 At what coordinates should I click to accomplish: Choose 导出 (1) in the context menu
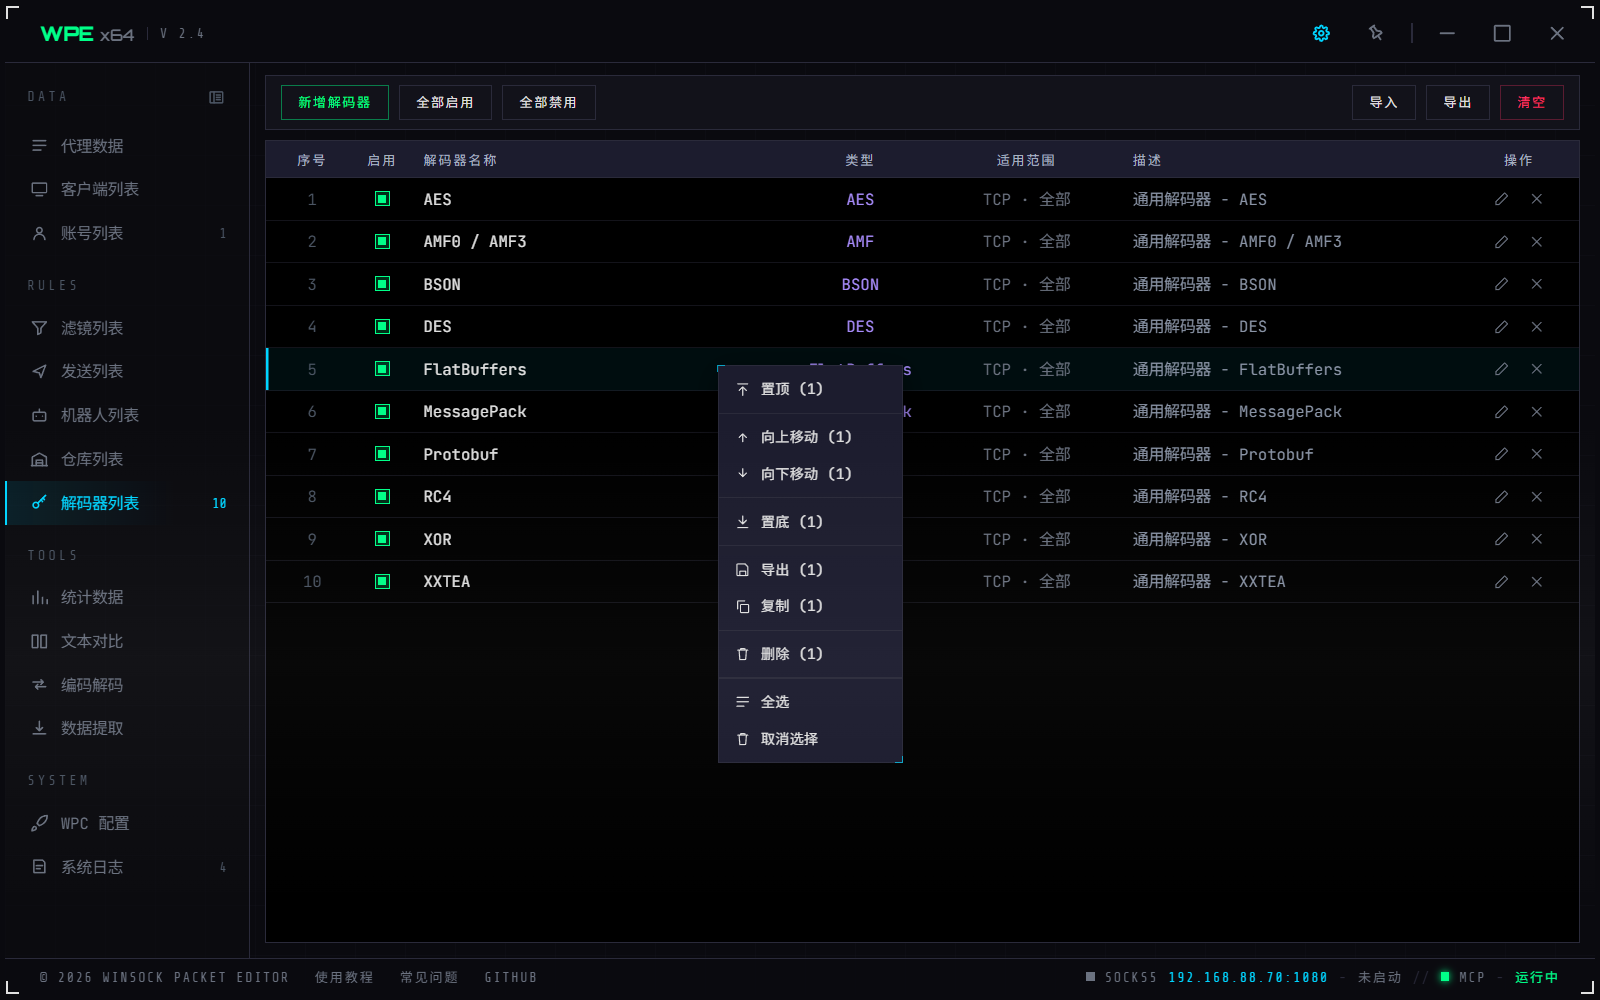click(x=810, y=570)
